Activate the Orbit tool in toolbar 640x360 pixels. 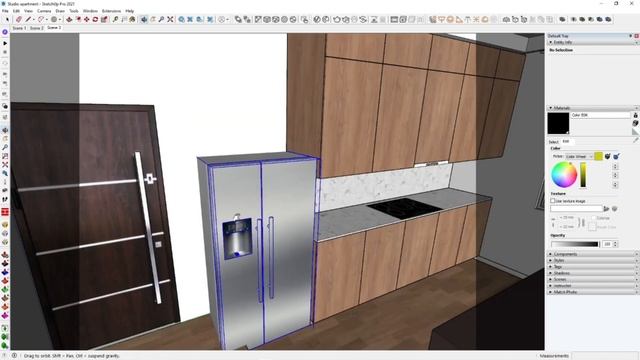(144, 19)
